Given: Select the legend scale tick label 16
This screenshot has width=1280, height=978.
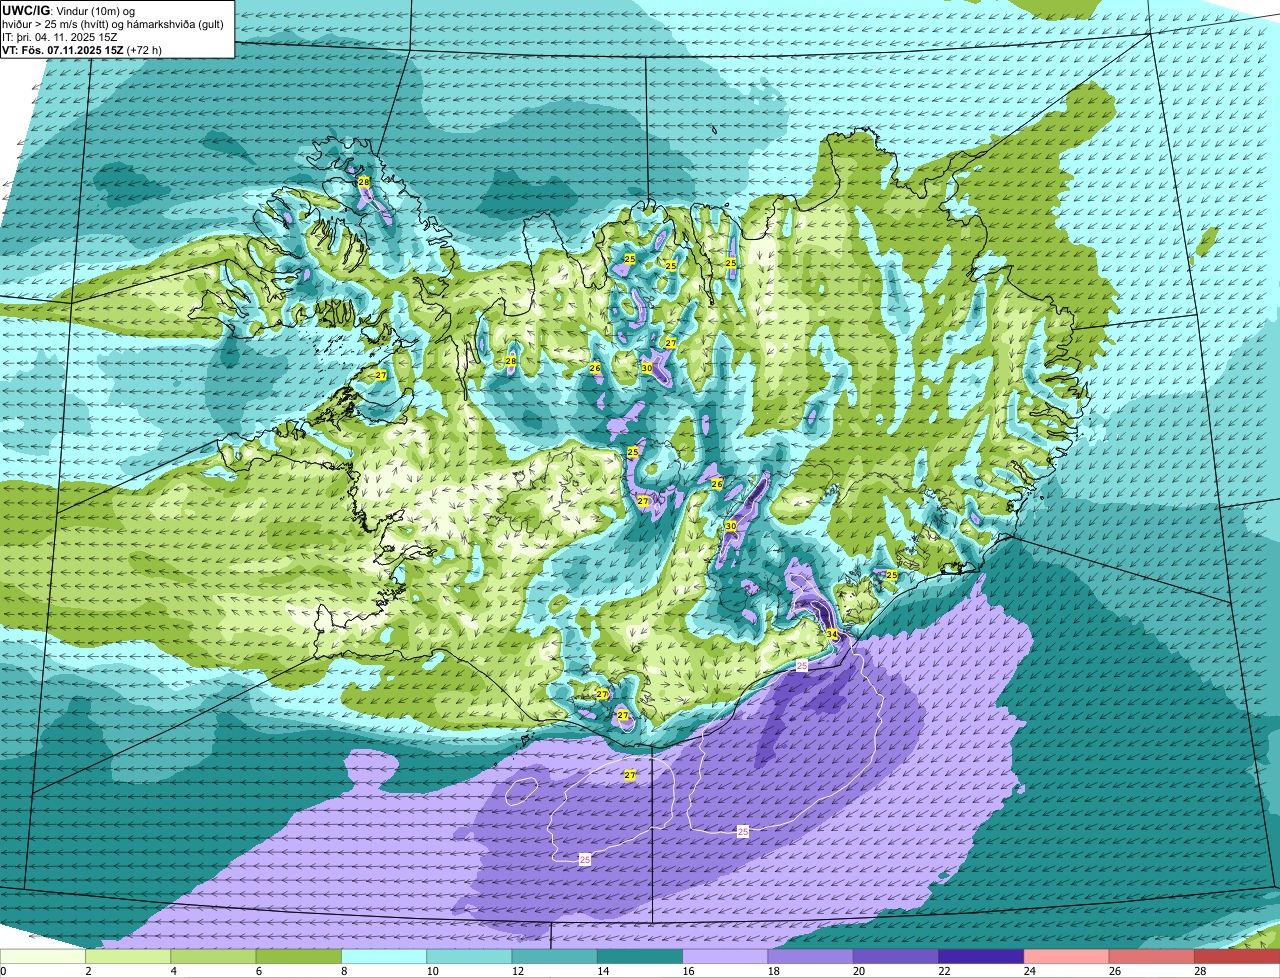Looking at the screenshot, I should [x=688, y=971].
